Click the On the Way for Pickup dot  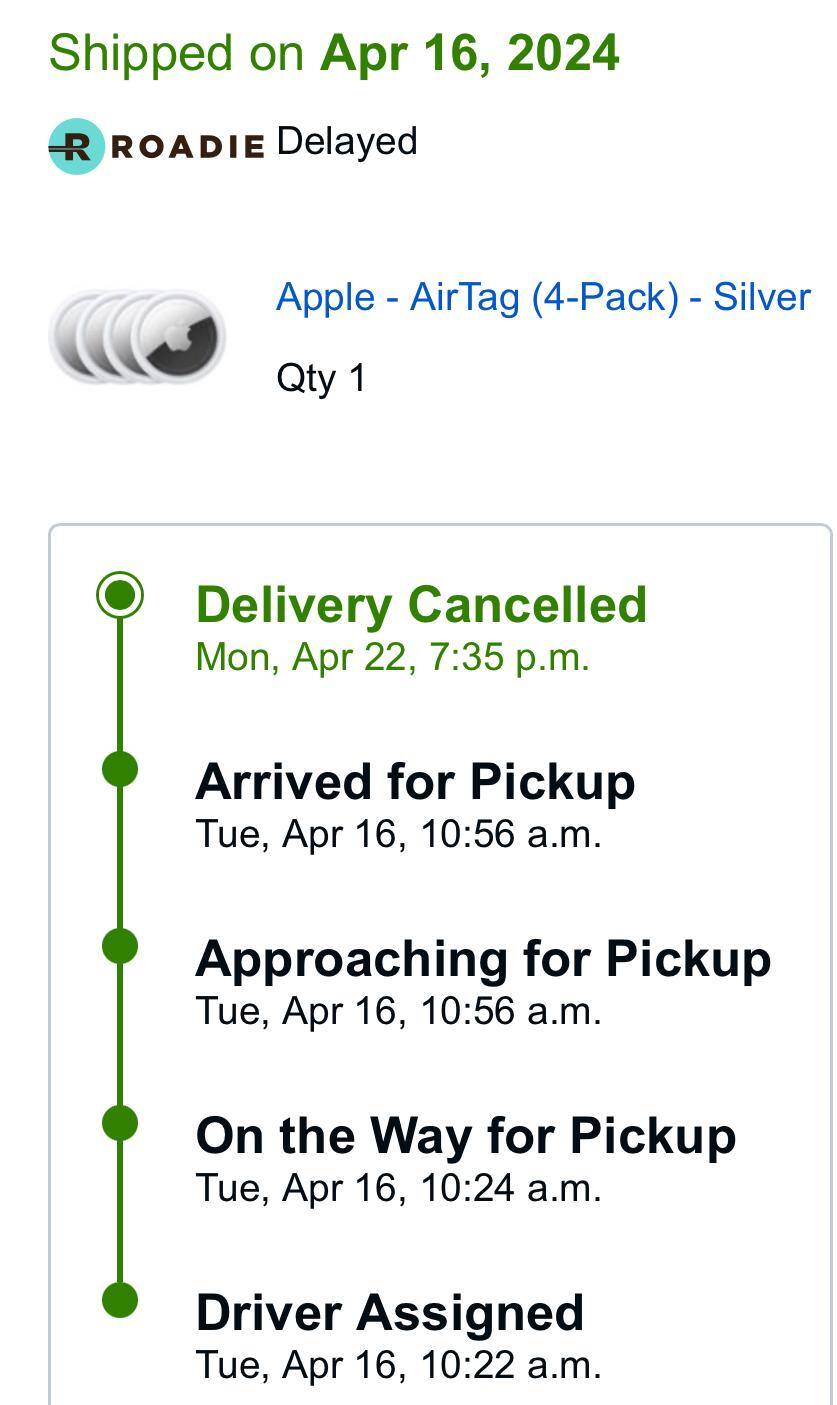120,1123
